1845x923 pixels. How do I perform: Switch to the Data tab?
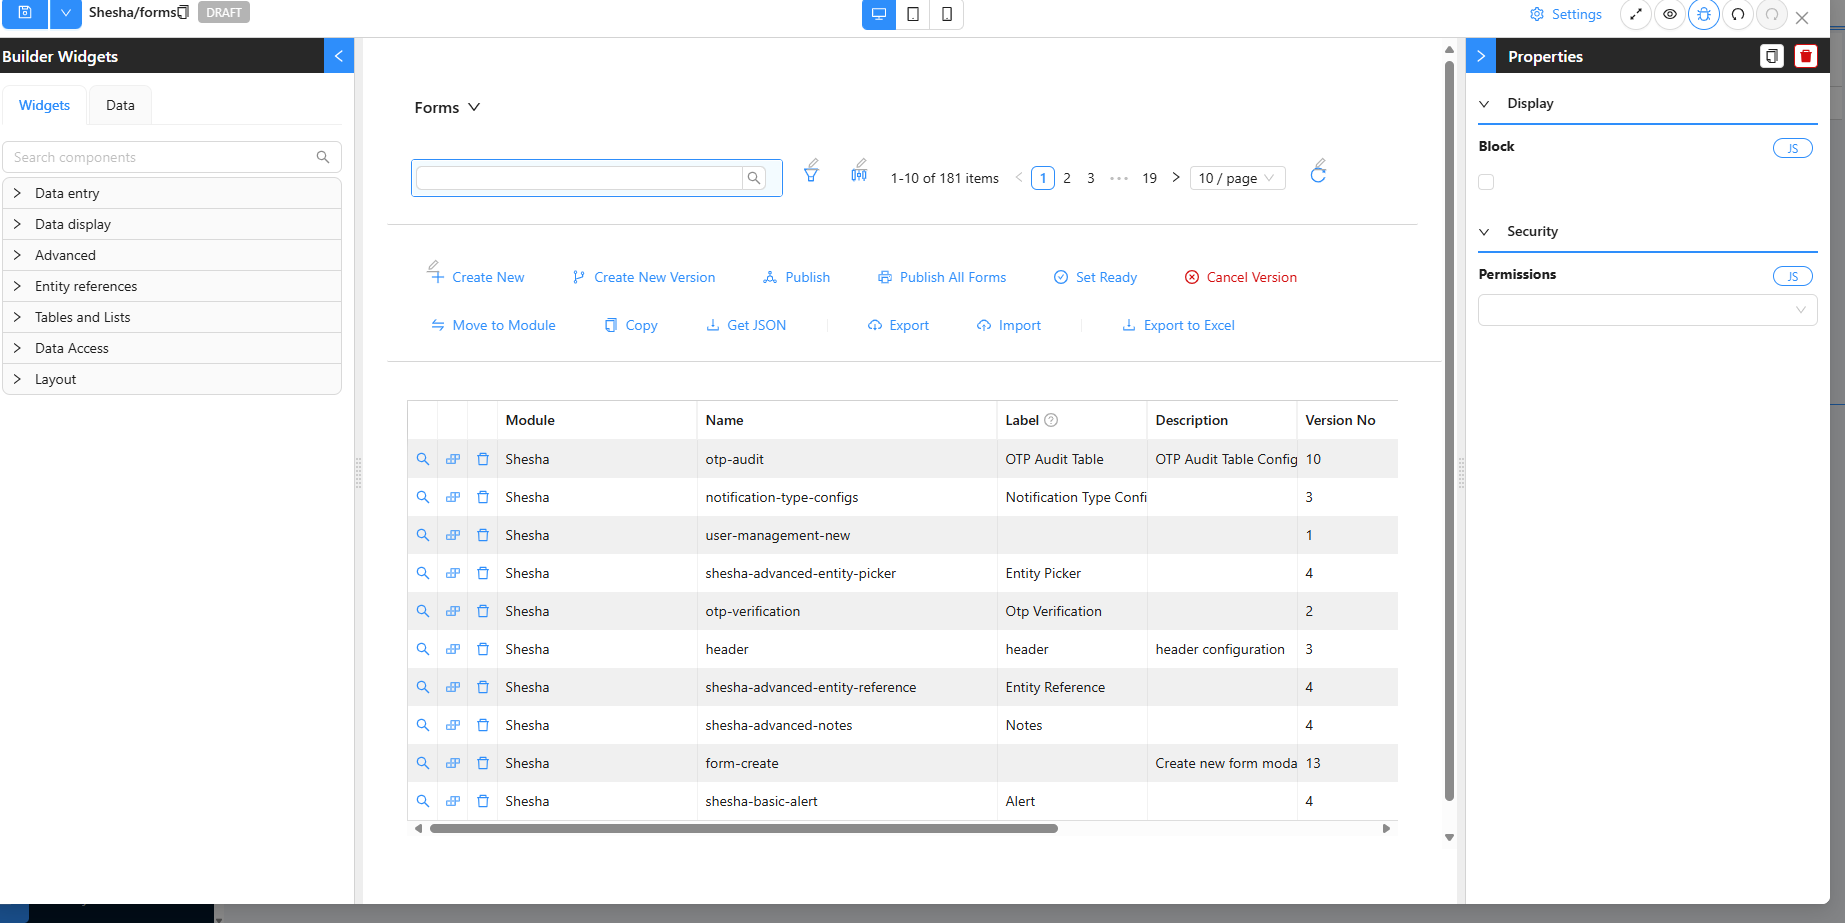120,105
